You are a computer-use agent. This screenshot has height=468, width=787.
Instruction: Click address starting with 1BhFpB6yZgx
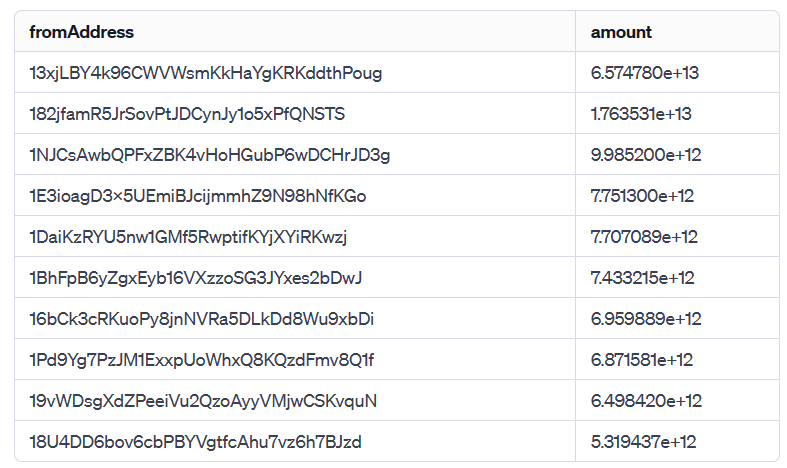tap(196, 278)
